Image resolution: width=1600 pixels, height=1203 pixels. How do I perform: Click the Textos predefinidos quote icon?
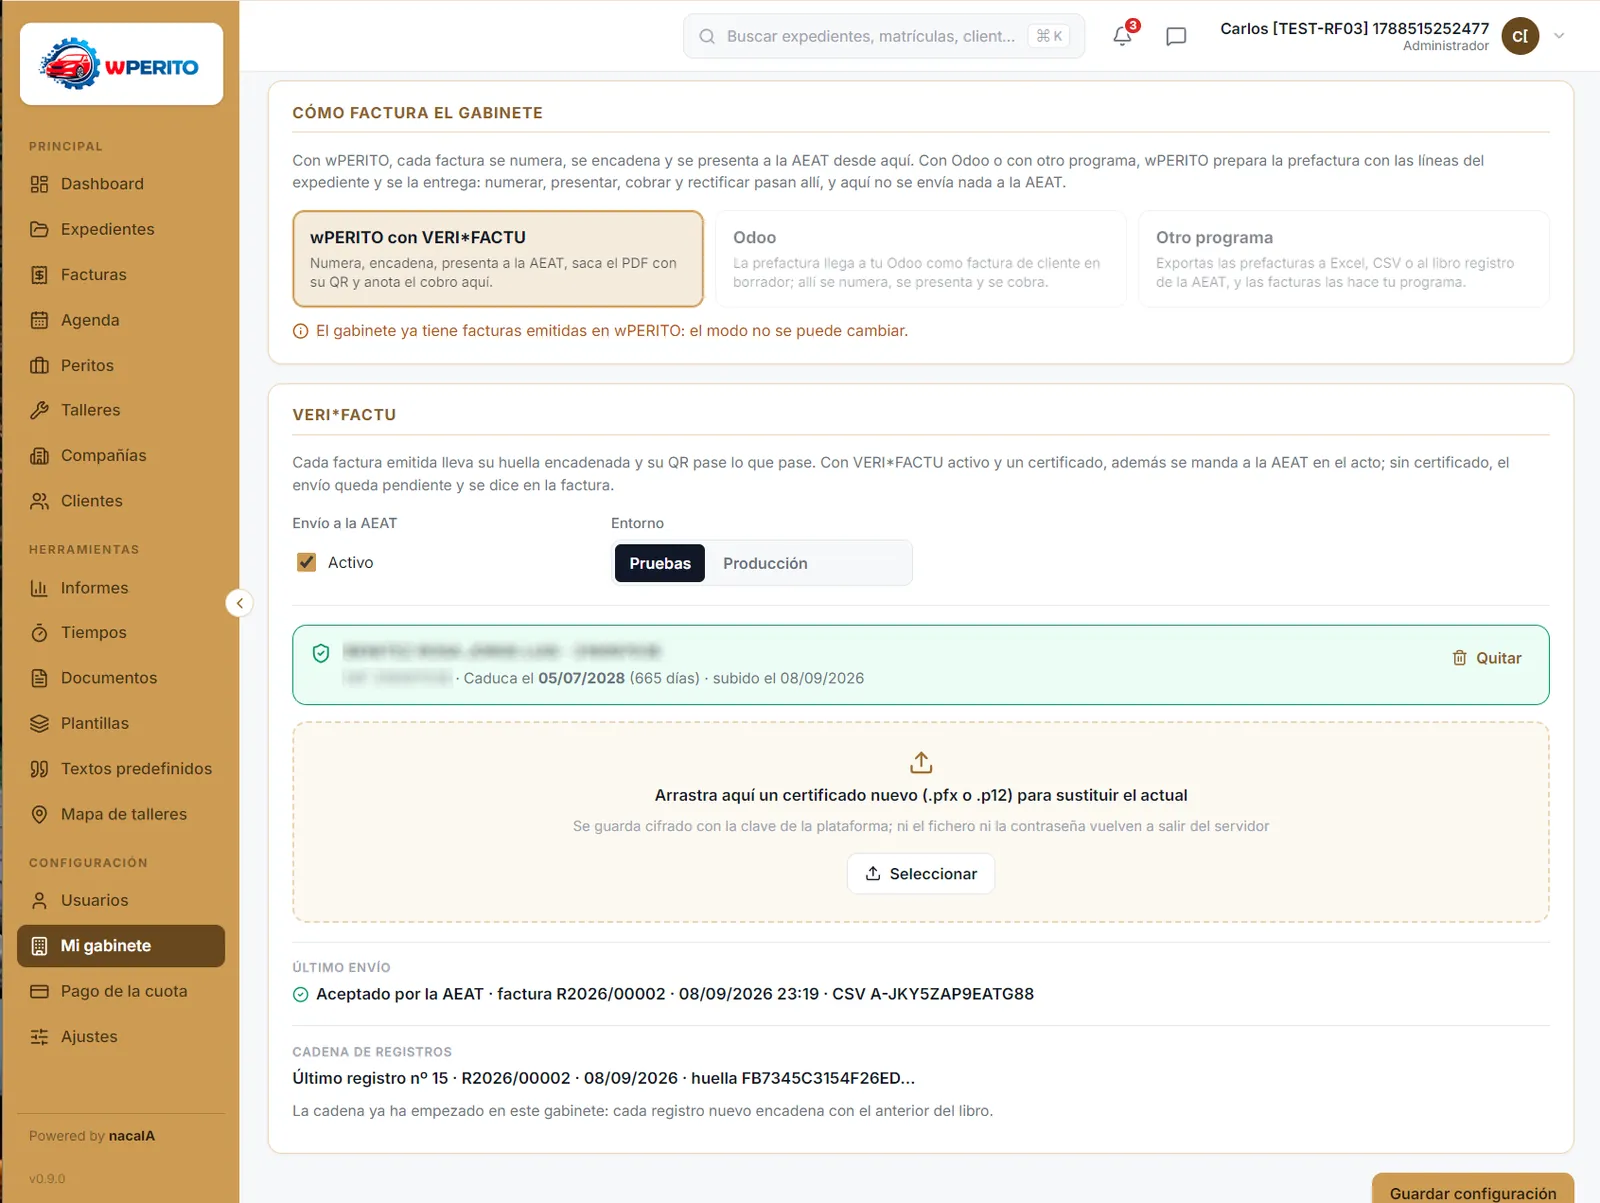tap(39, 769)
